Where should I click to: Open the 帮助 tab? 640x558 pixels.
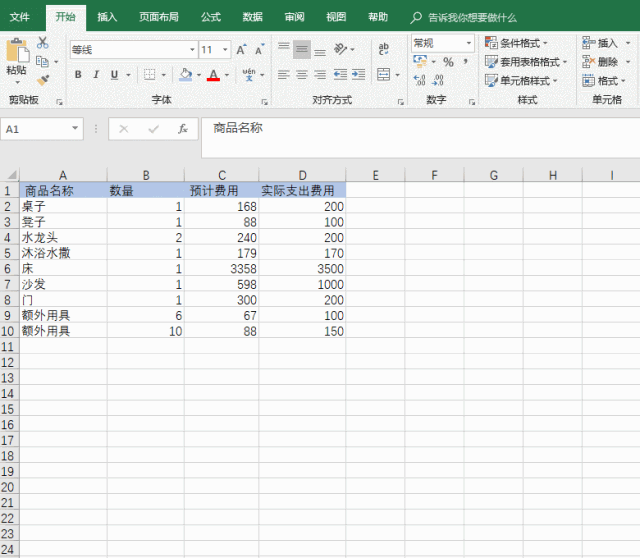coord(378,17)
